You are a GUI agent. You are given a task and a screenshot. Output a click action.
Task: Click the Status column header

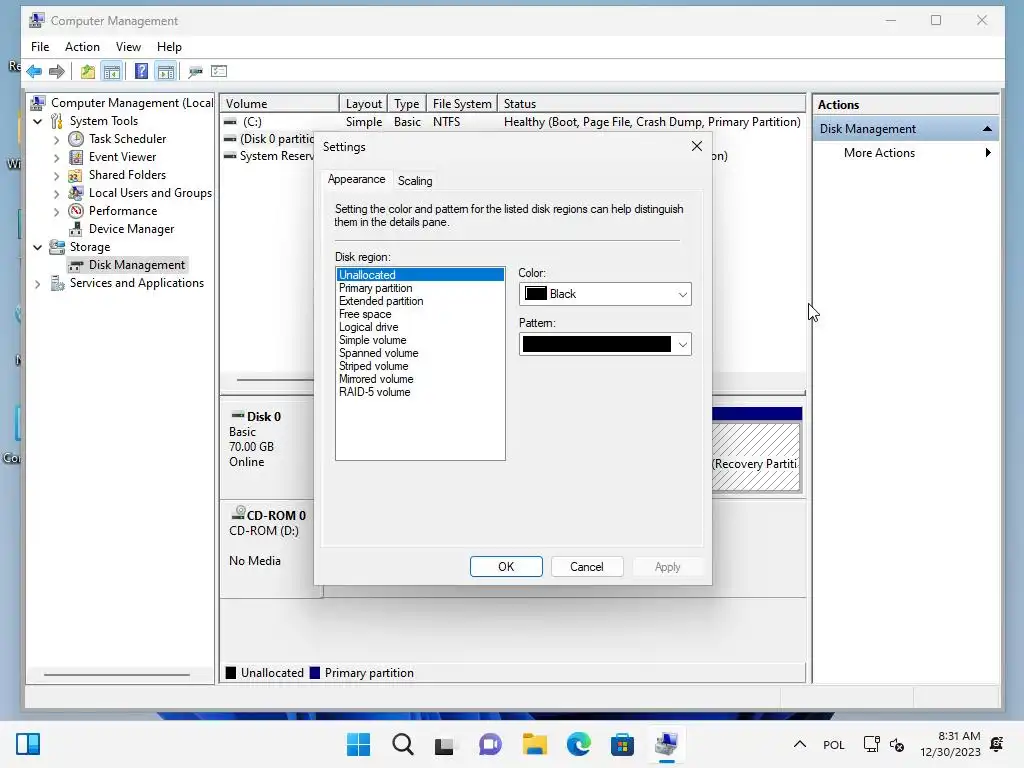coord(651,104)
